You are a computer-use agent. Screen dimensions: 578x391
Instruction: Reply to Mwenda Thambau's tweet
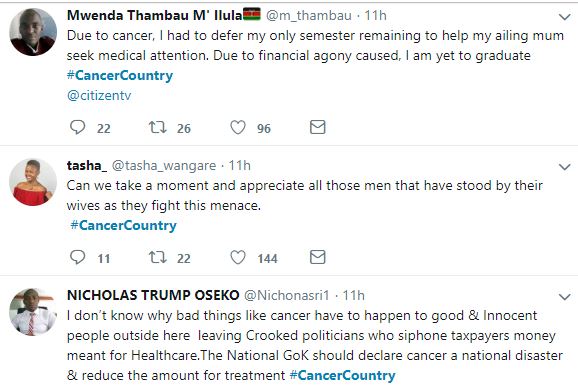[x=78, y=128]
